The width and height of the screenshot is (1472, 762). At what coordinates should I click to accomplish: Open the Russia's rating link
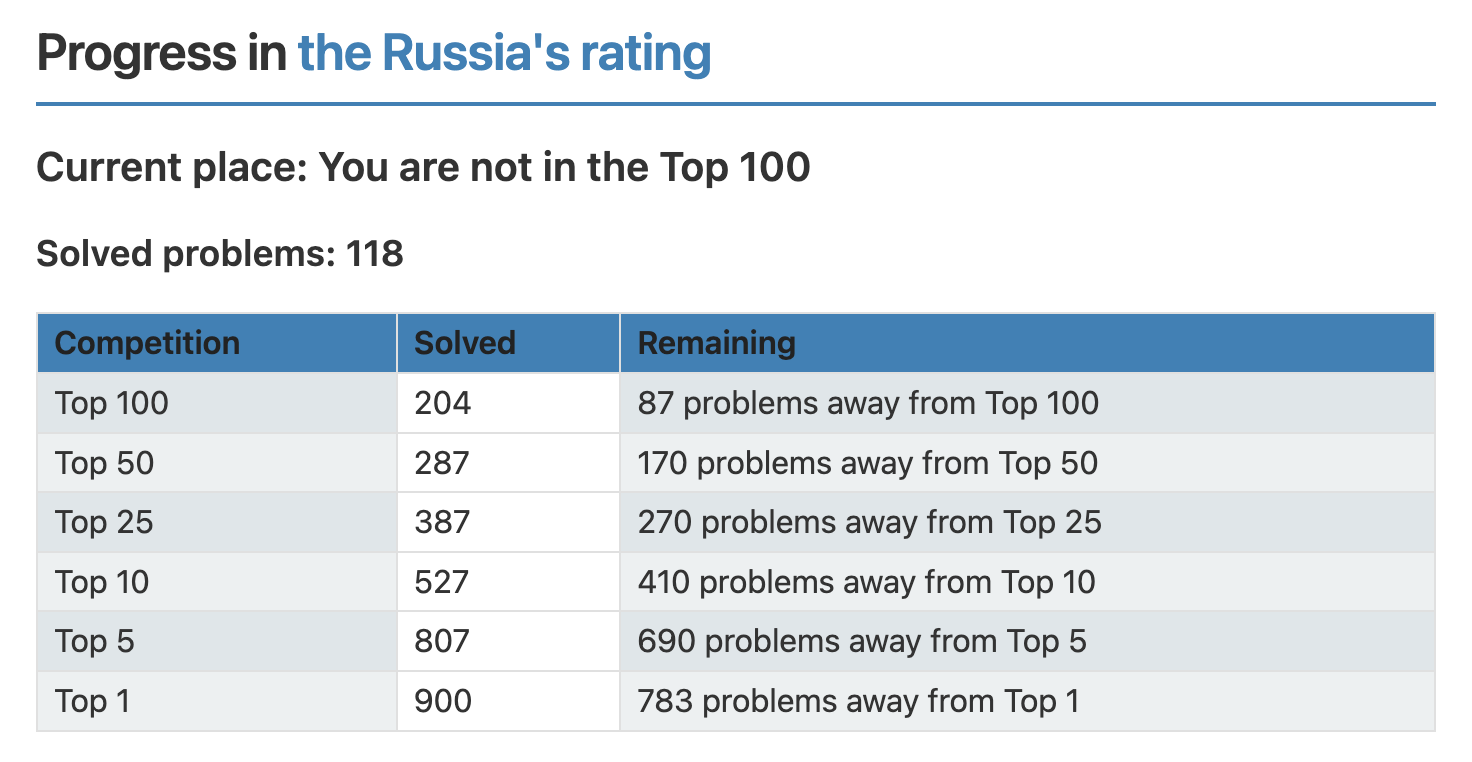coord(505,53)
